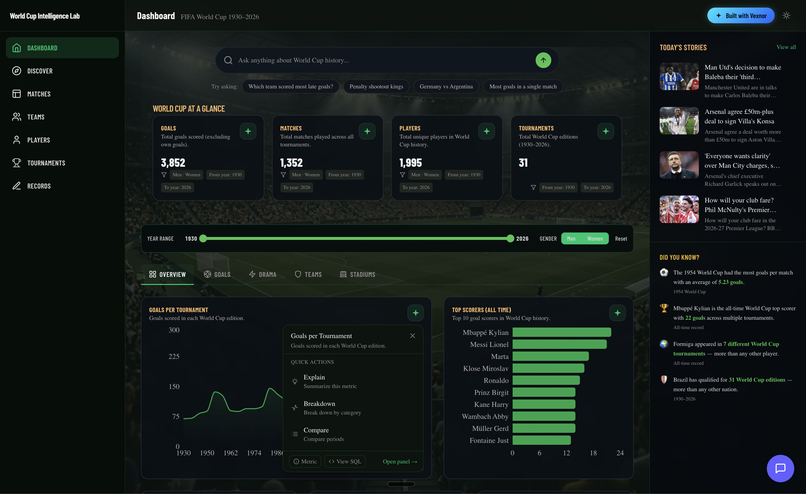Image resolution: width=806 pixels, height=494 pixels.
Task: Choose the Breakdown quick action
Action: pyautogui.click(x=354, y=408)
